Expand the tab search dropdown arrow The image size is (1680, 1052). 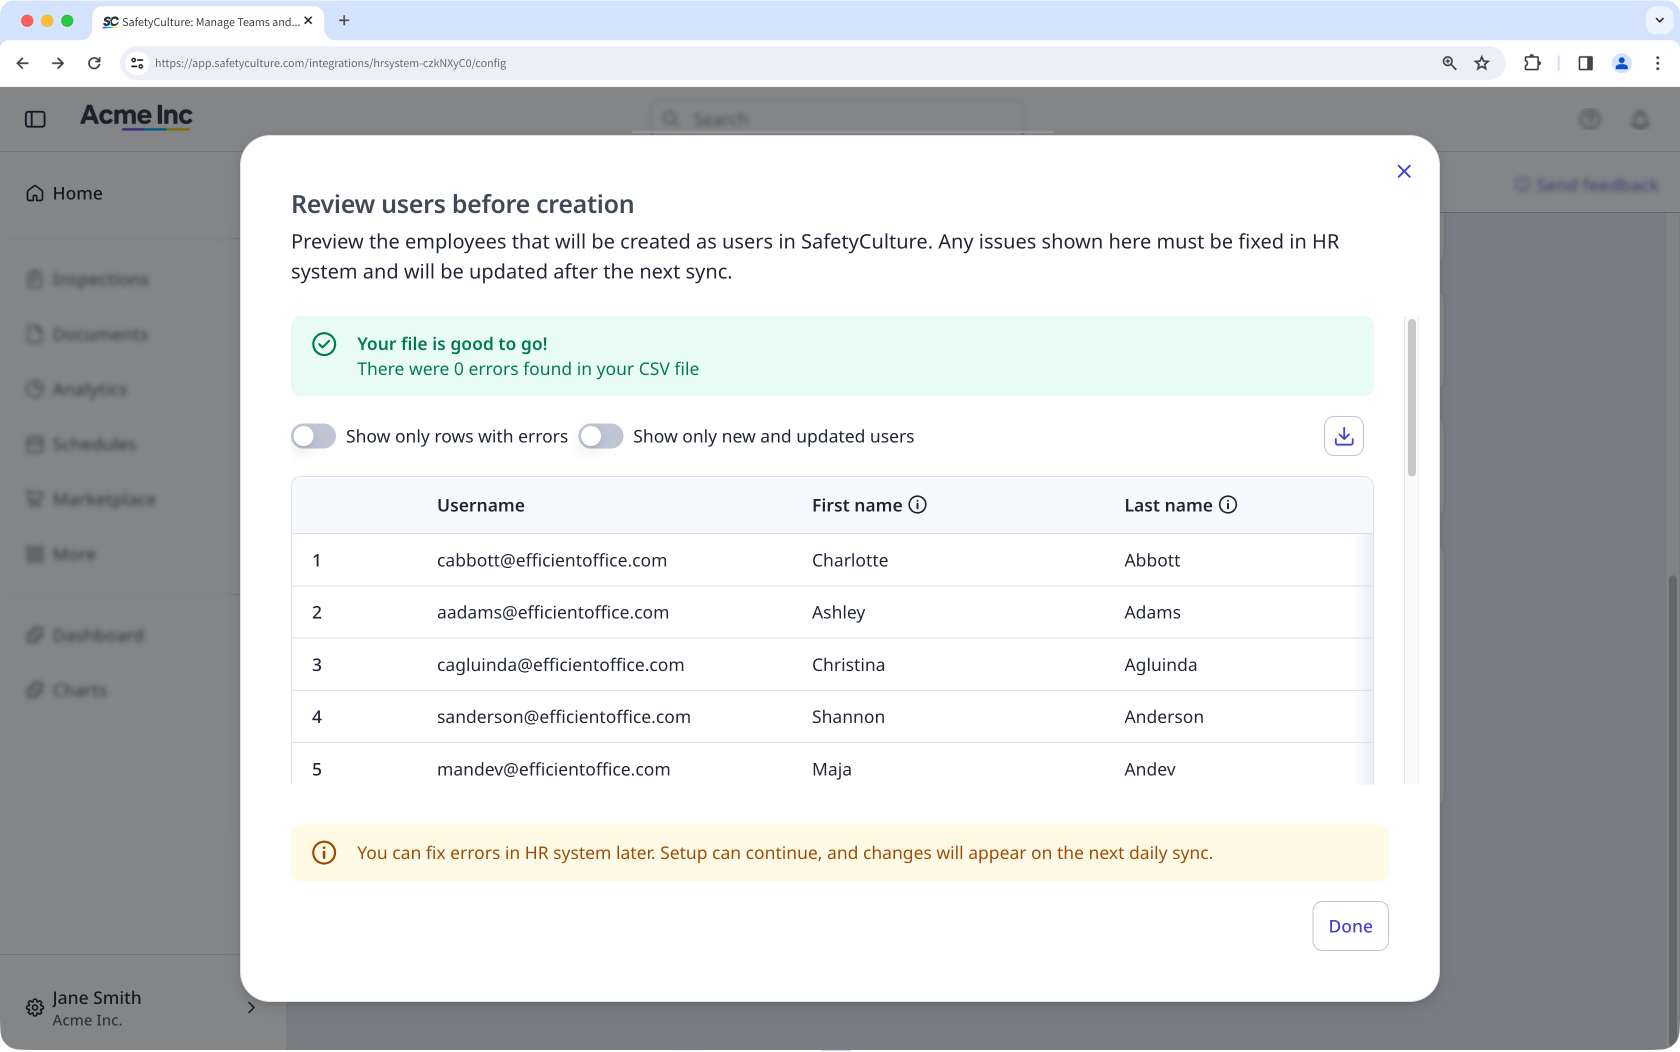[1659, 20]
